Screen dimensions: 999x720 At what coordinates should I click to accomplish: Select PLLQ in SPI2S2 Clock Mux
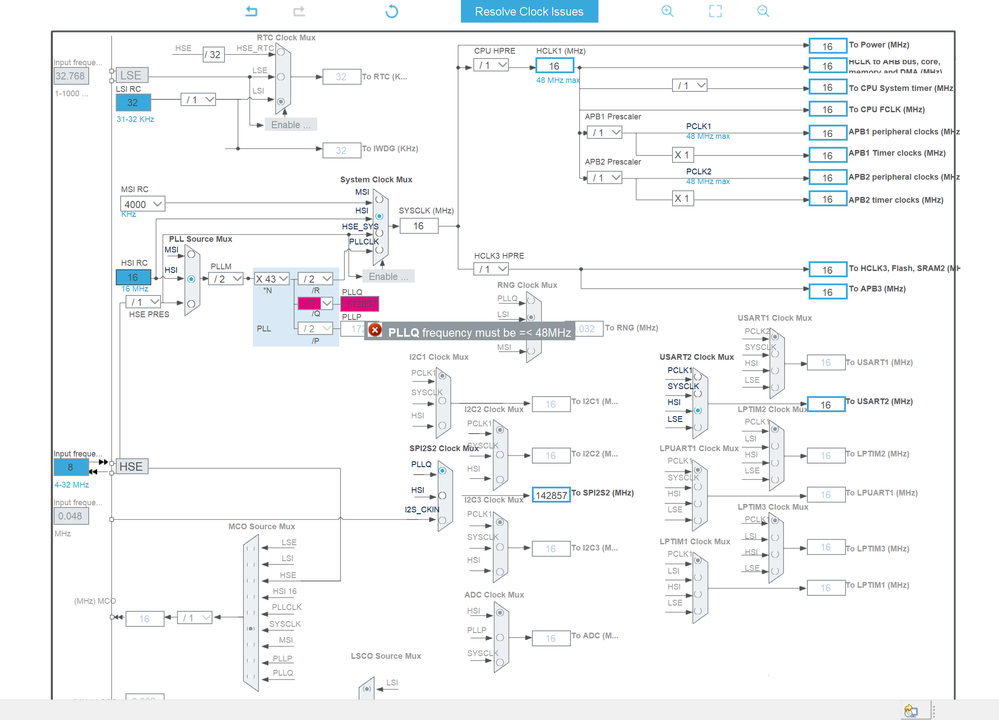442,471
